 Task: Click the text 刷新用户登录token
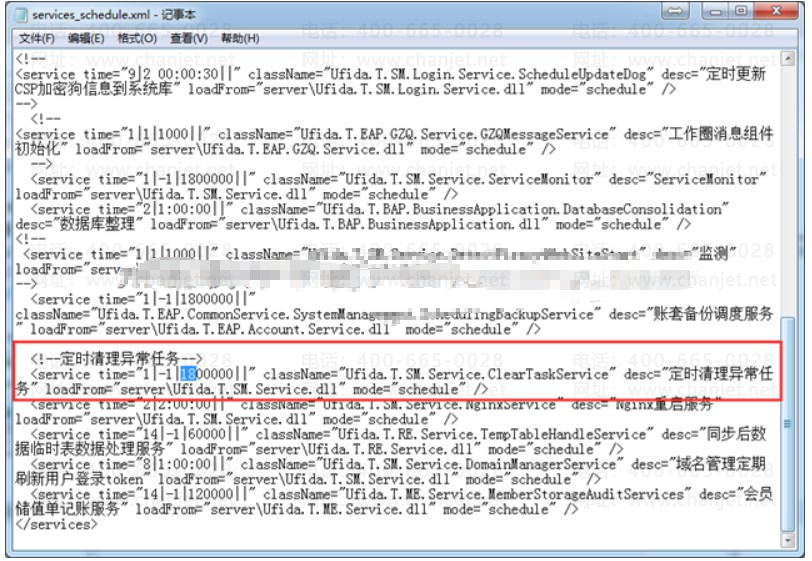click(x=79, y=479)
